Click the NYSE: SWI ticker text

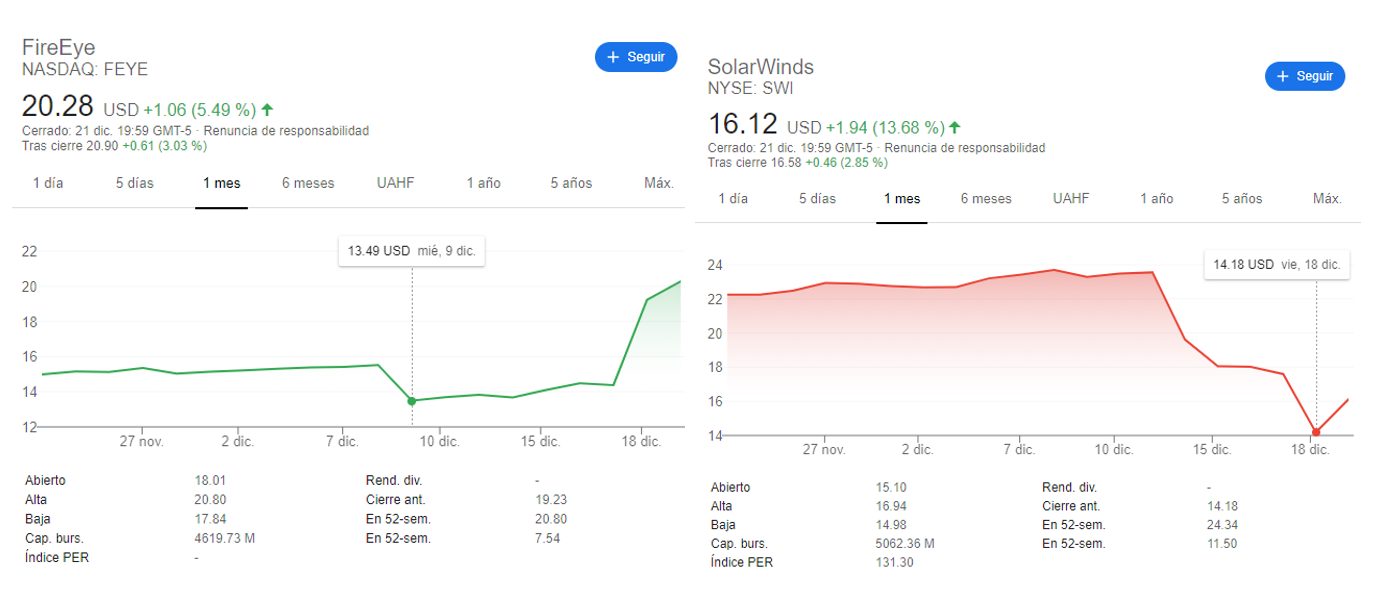(x=751, y=88)
